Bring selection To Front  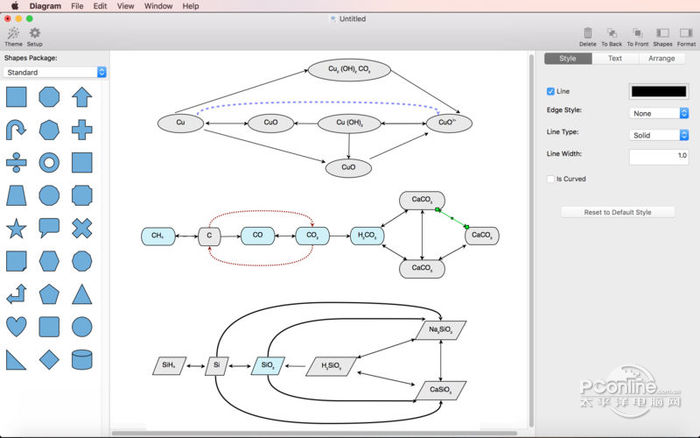pos(638,37)
